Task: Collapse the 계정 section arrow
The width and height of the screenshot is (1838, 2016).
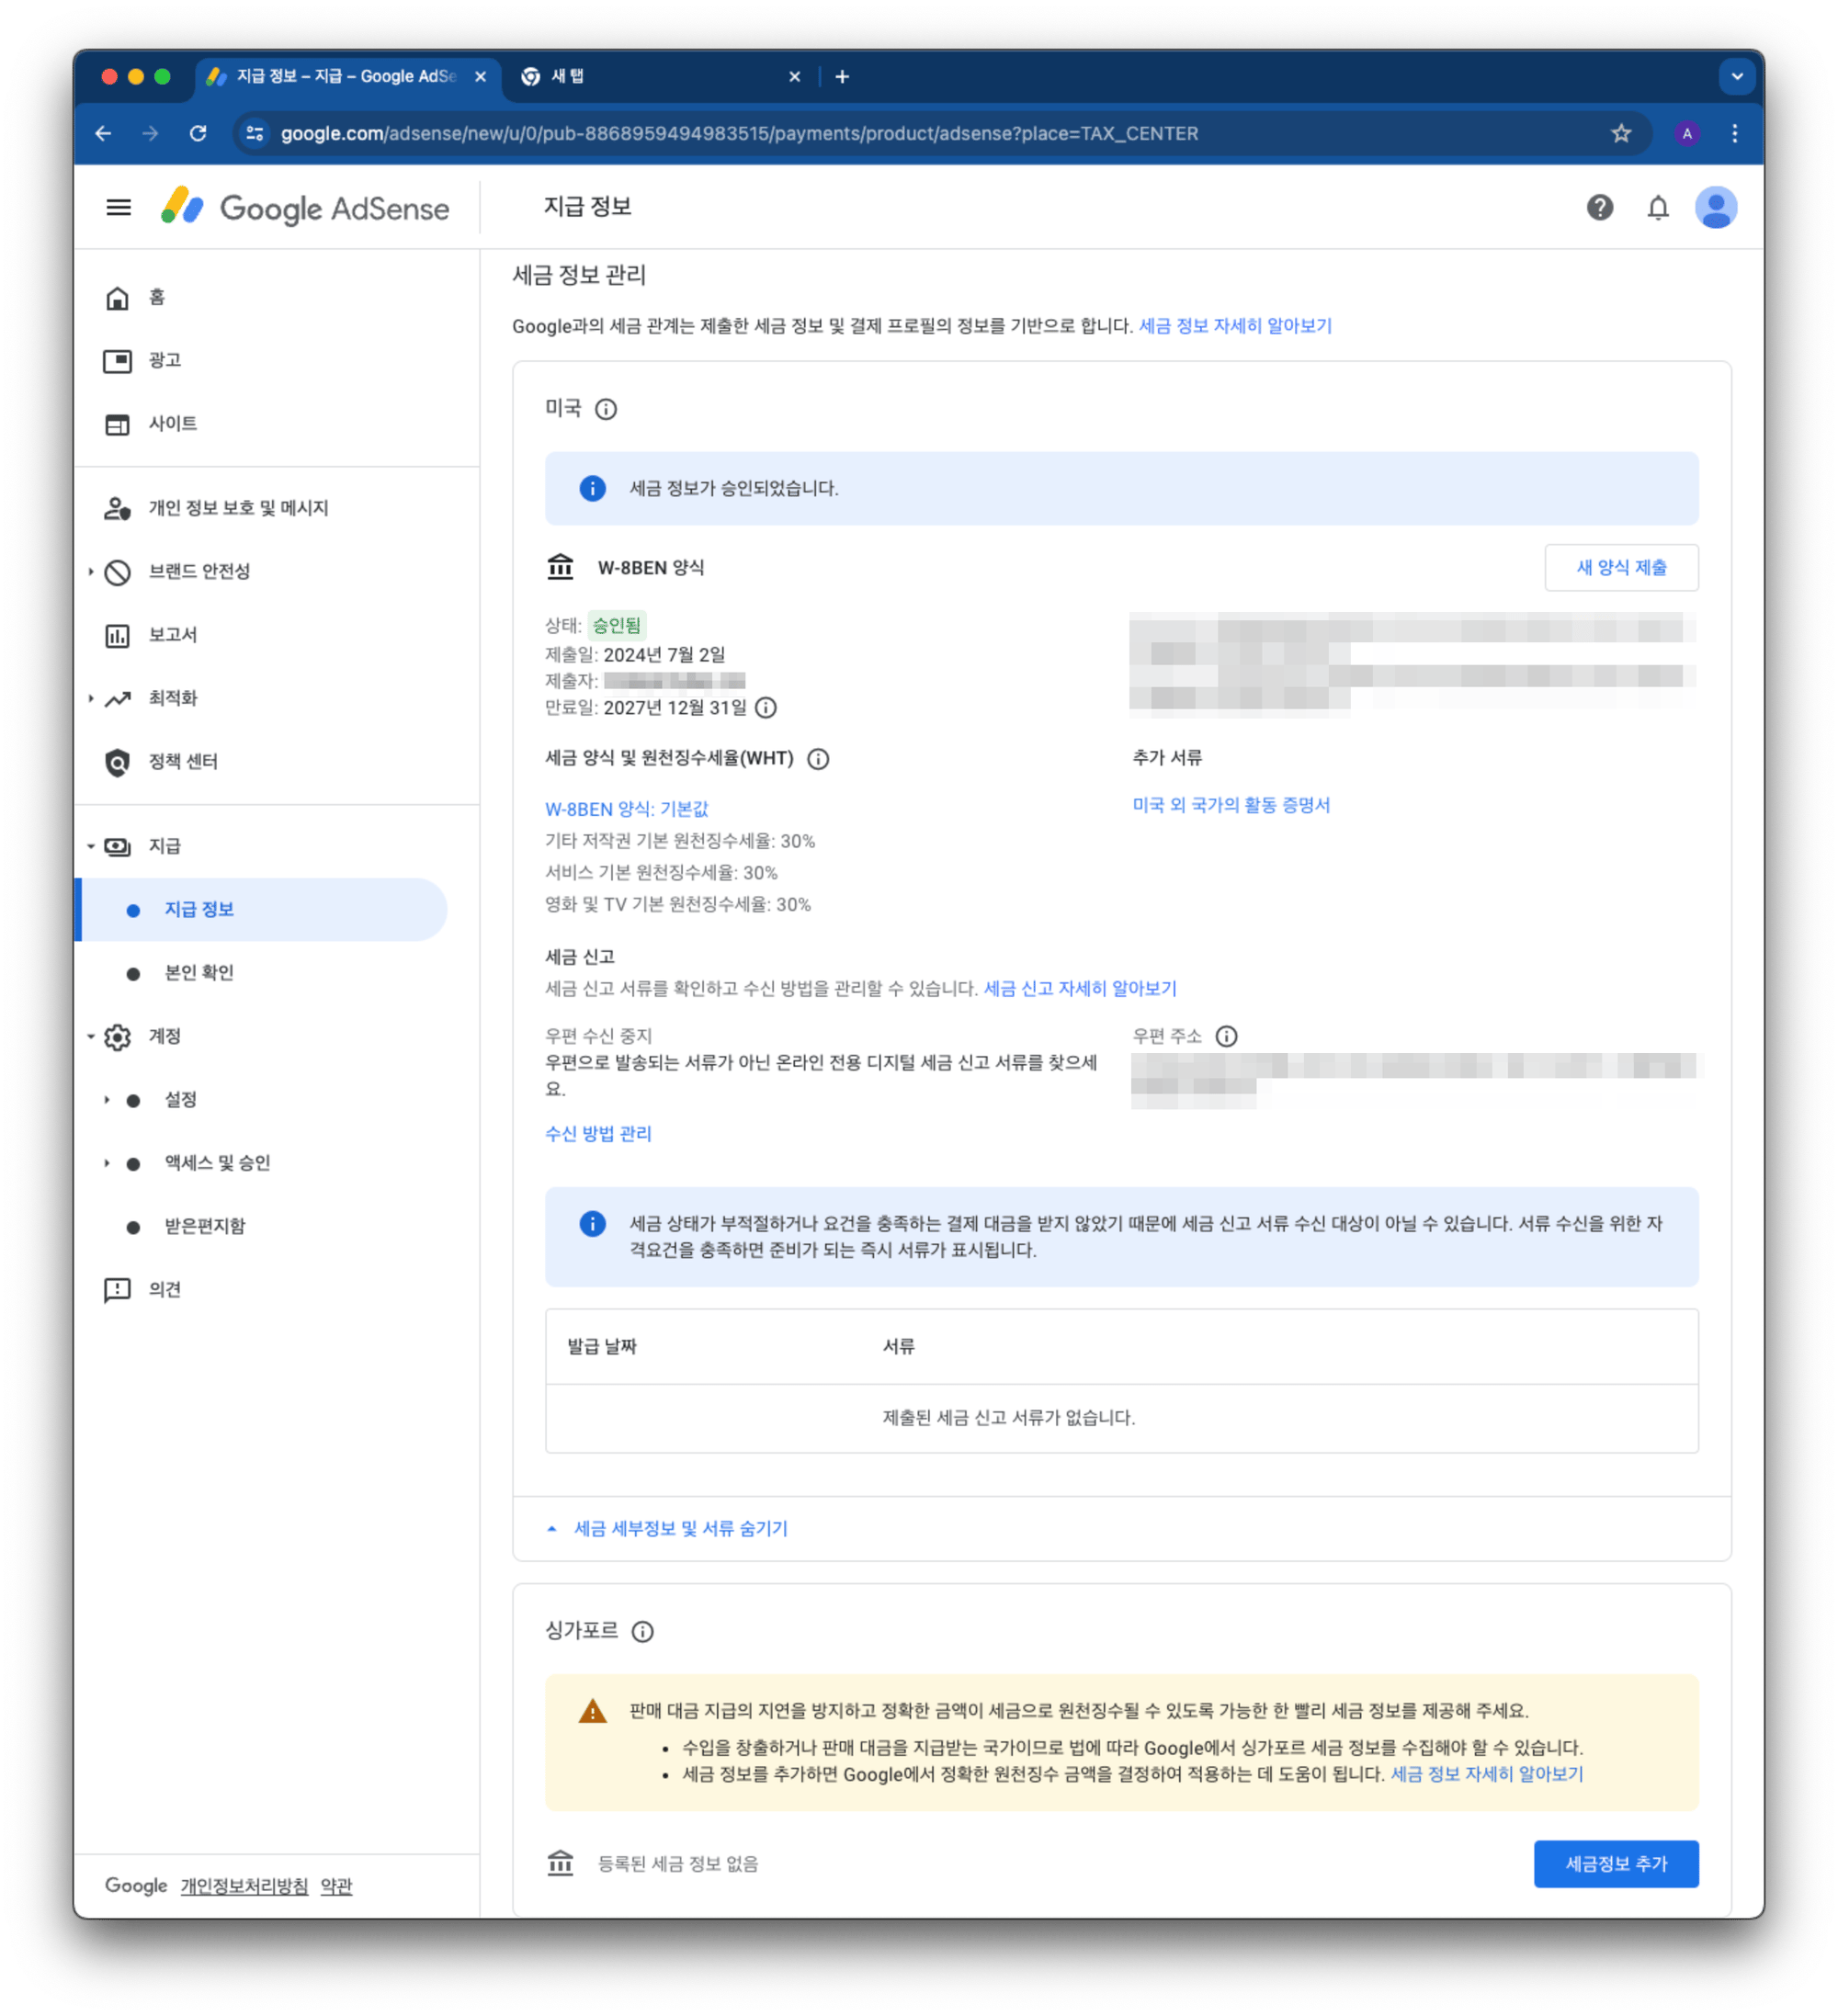Action: (91, 1036)
